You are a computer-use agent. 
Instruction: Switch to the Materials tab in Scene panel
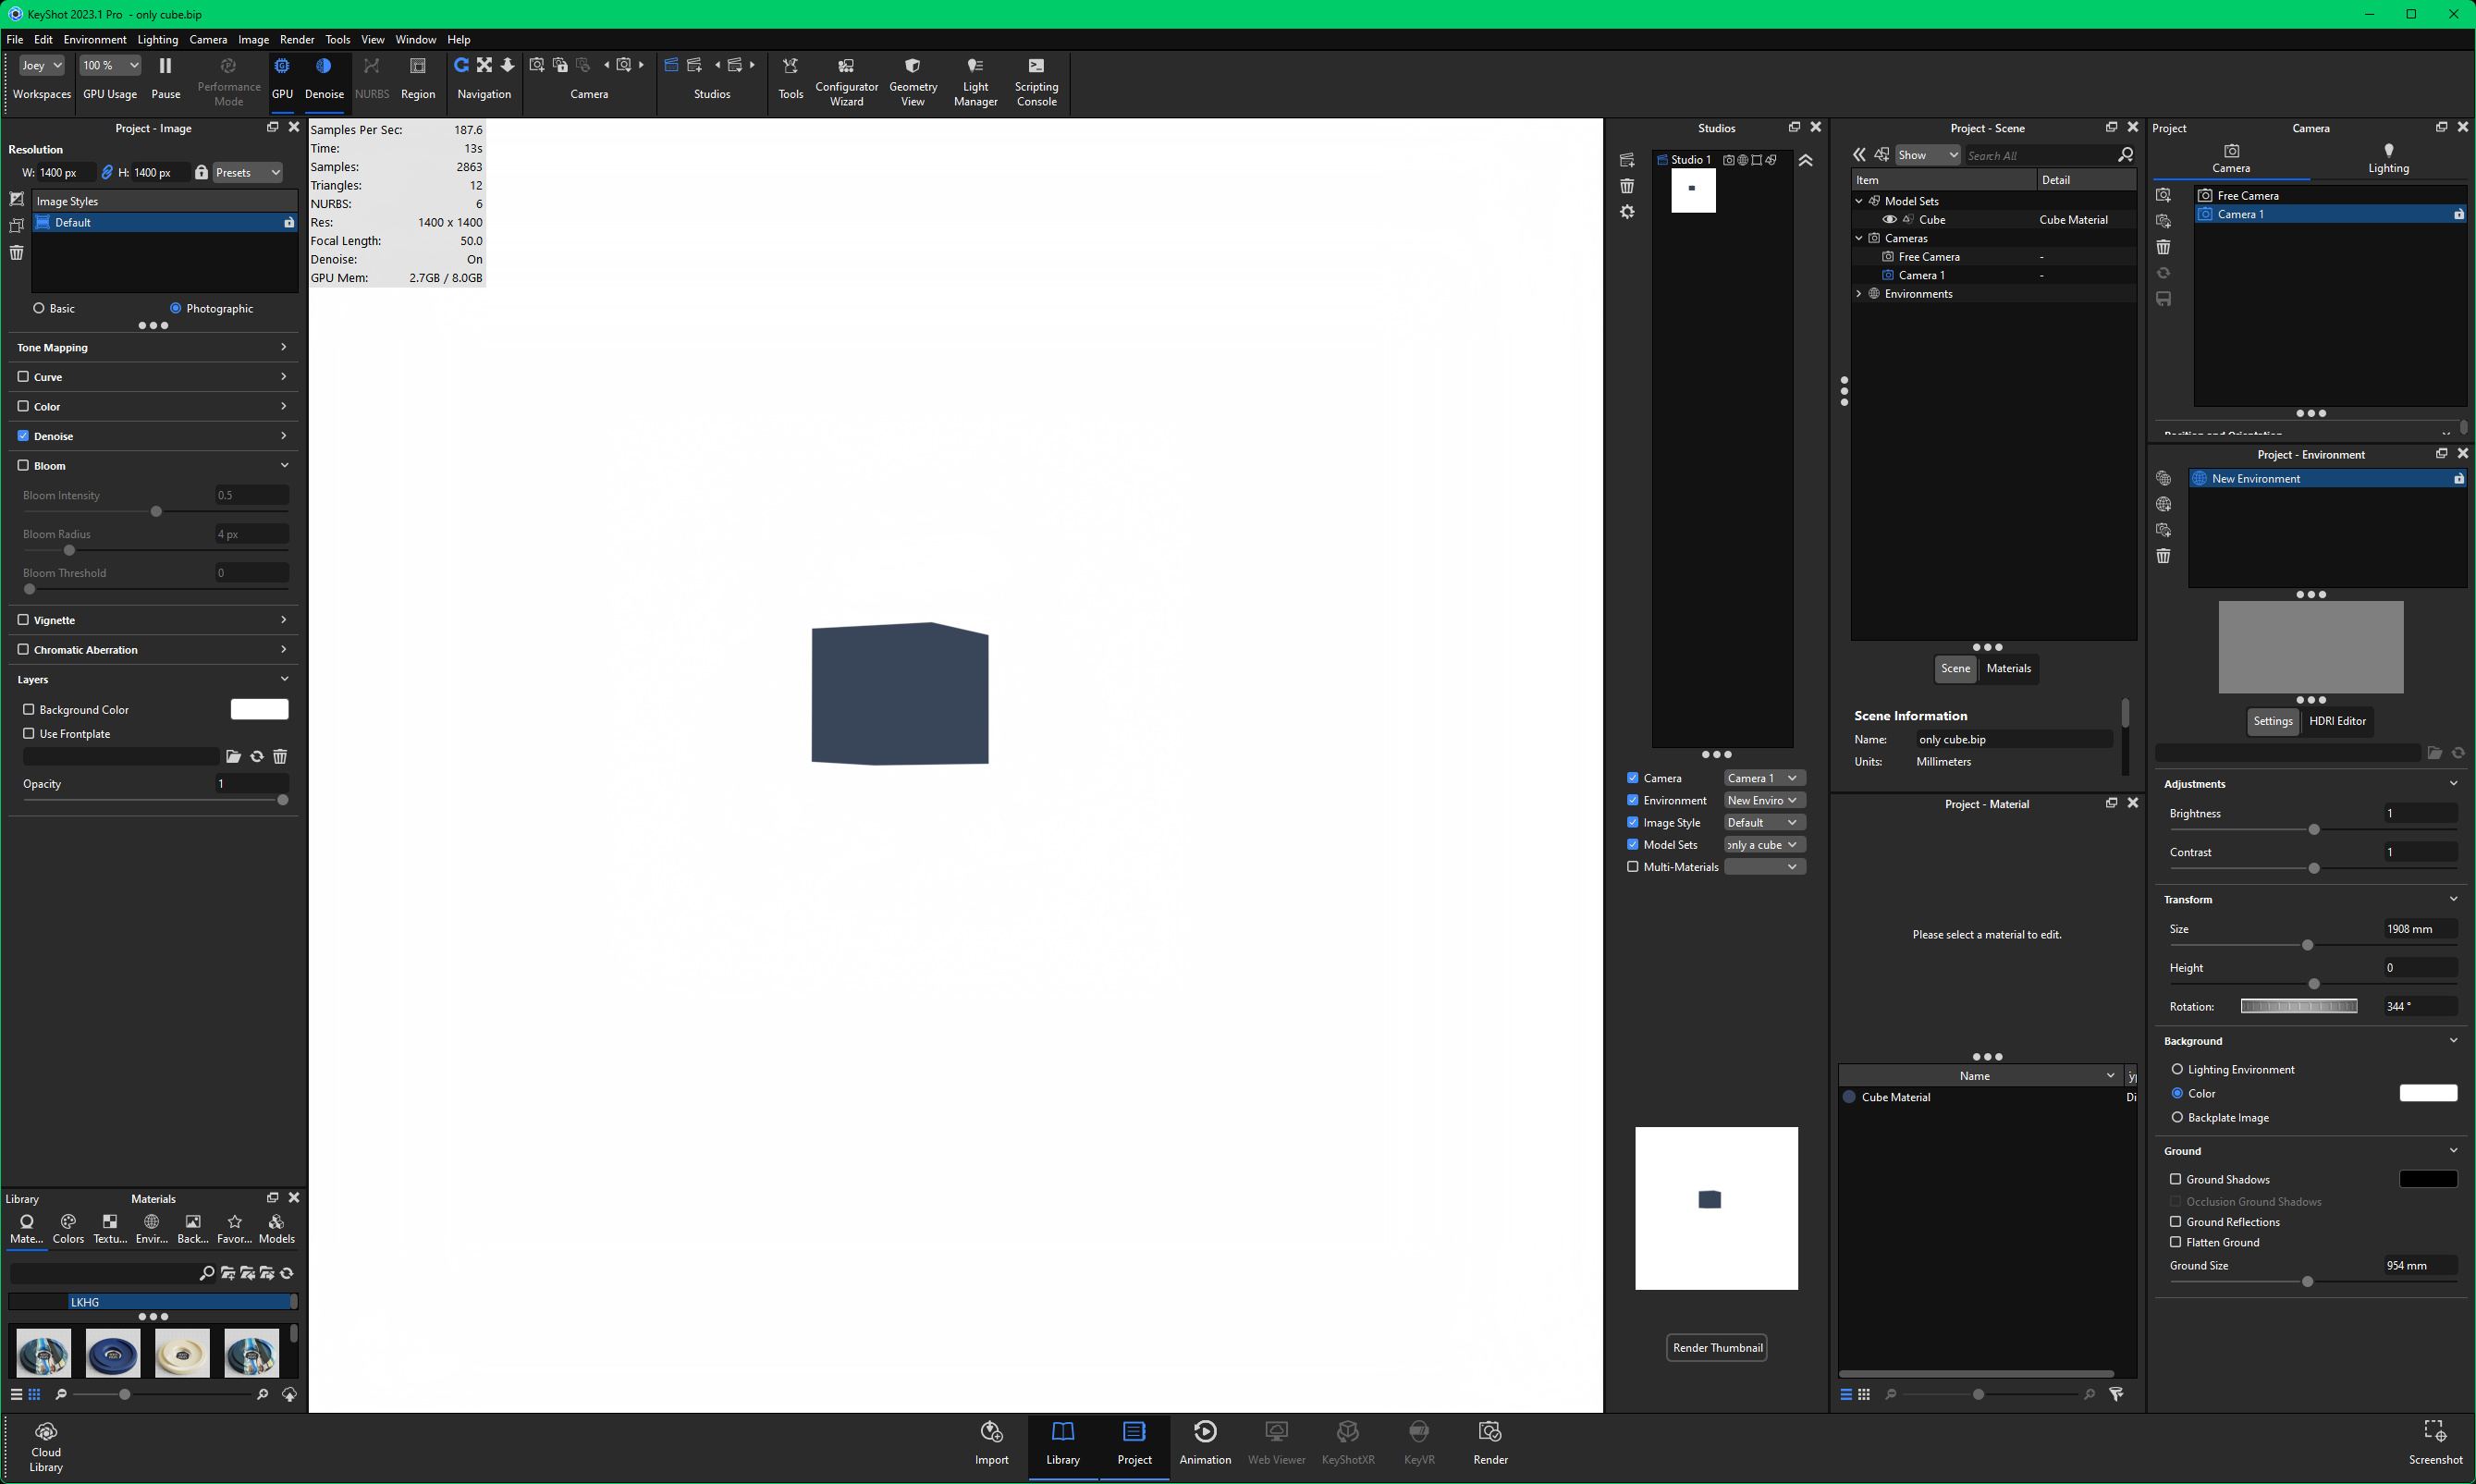(2008, 669)
